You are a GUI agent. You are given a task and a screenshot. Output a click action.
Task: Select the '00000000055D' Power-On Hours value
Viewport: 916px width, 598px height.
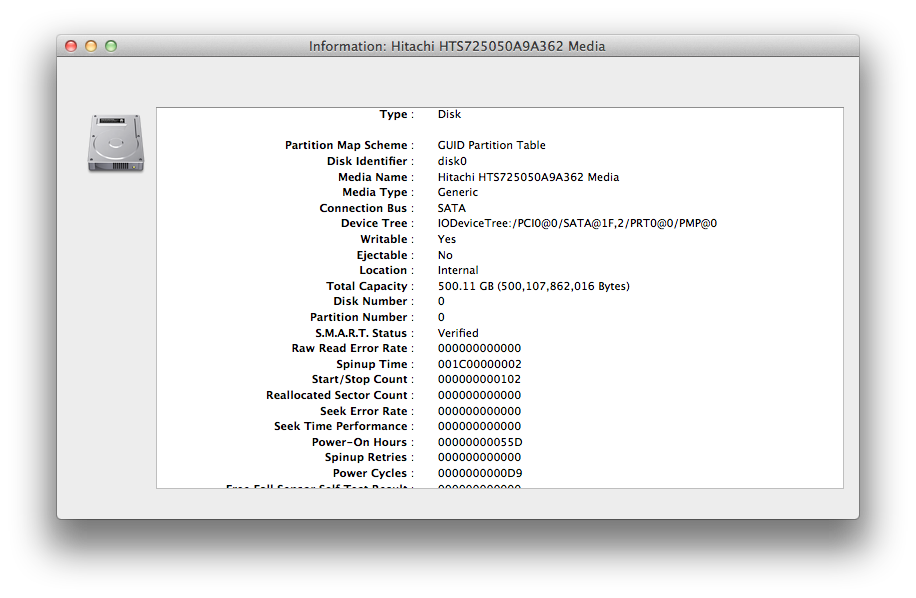pyautogui.click(x=480, y=442)
